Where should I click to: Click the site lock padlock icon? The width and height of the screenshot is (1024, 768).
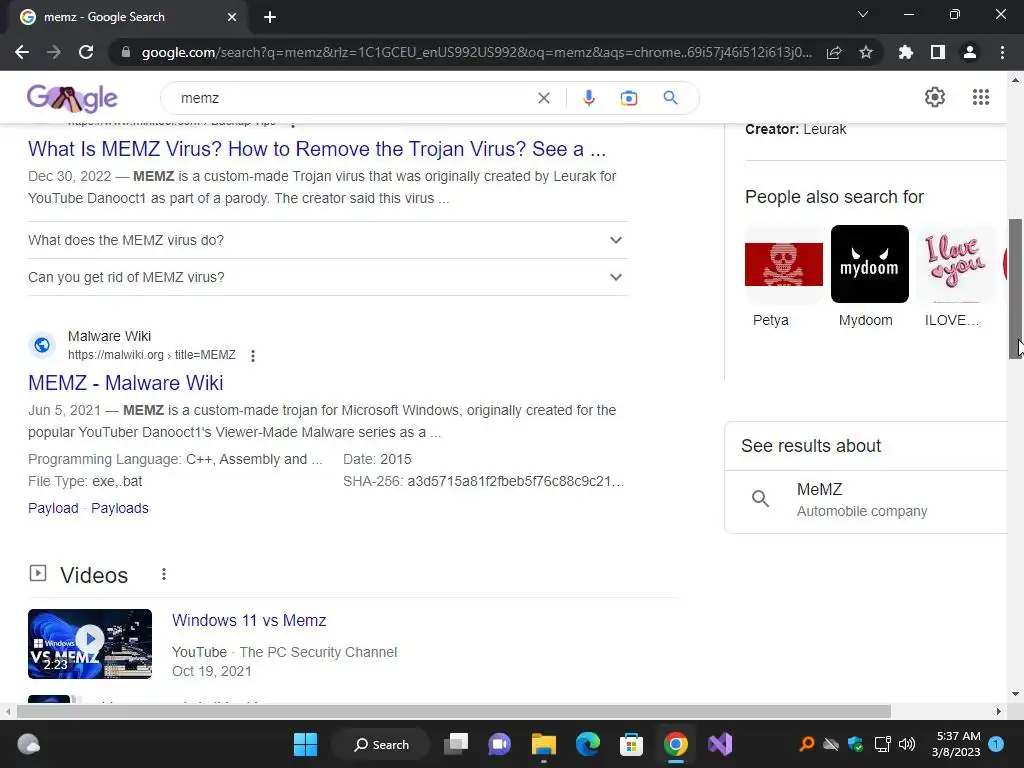click(126, 52)
